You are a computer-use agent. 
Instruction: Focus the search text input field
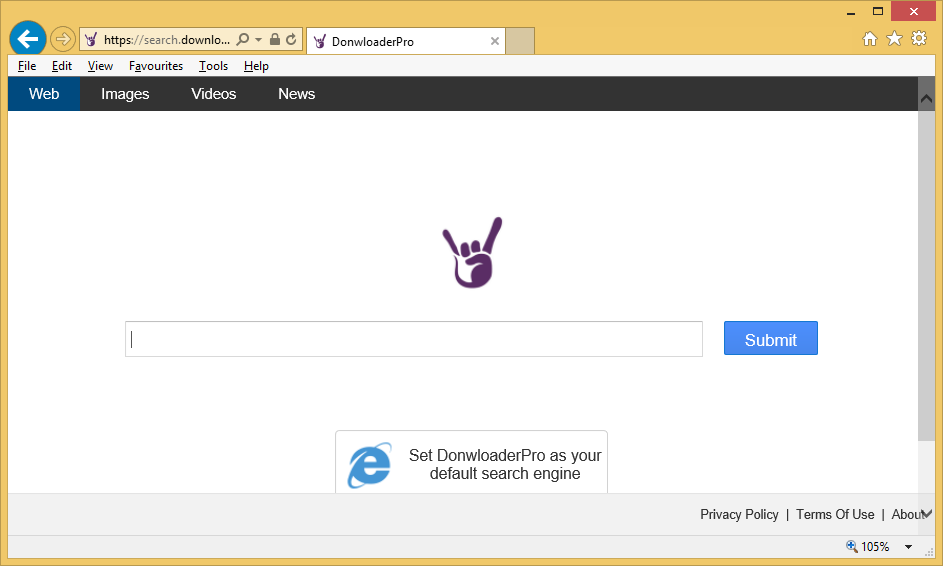(x=414, y=339)
